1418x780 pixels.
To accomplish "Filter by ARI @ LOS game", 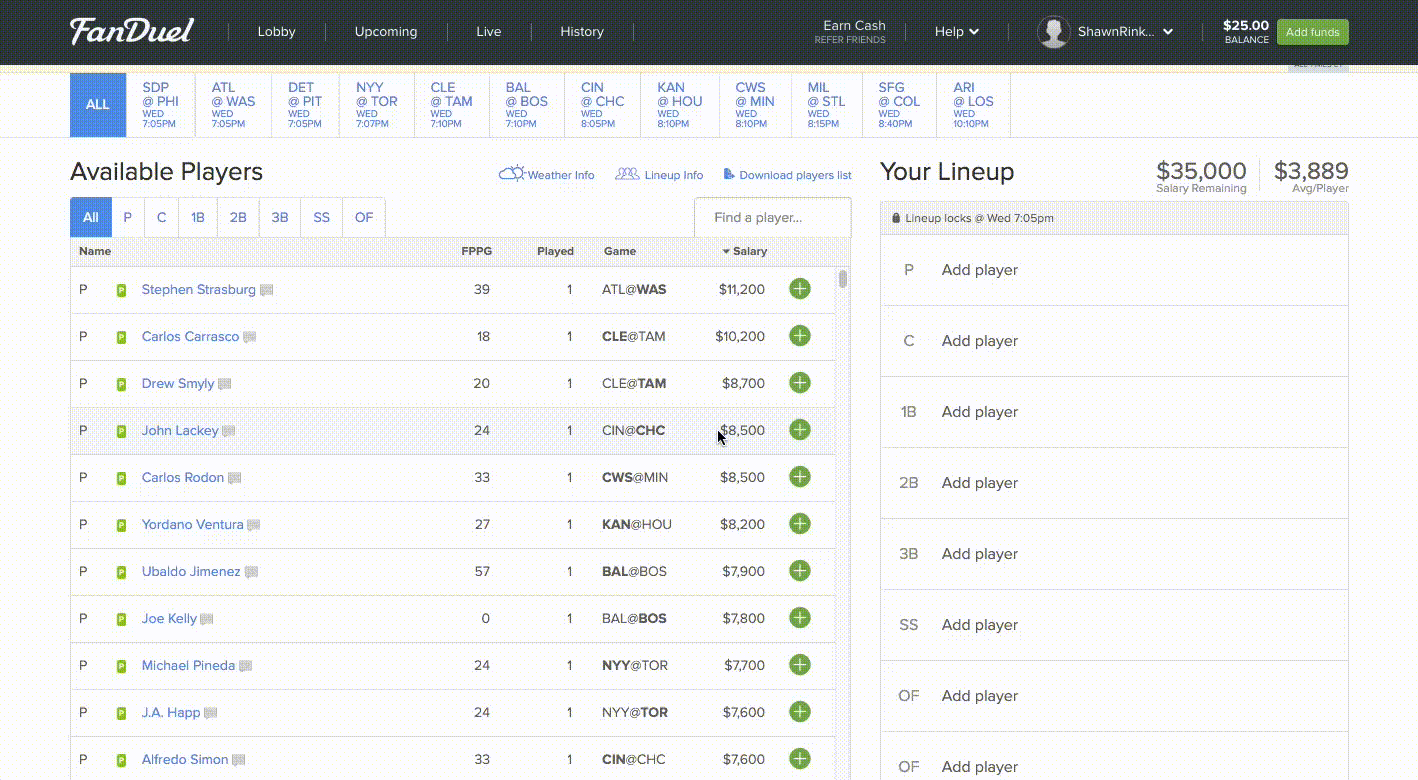I will [973, 104].
